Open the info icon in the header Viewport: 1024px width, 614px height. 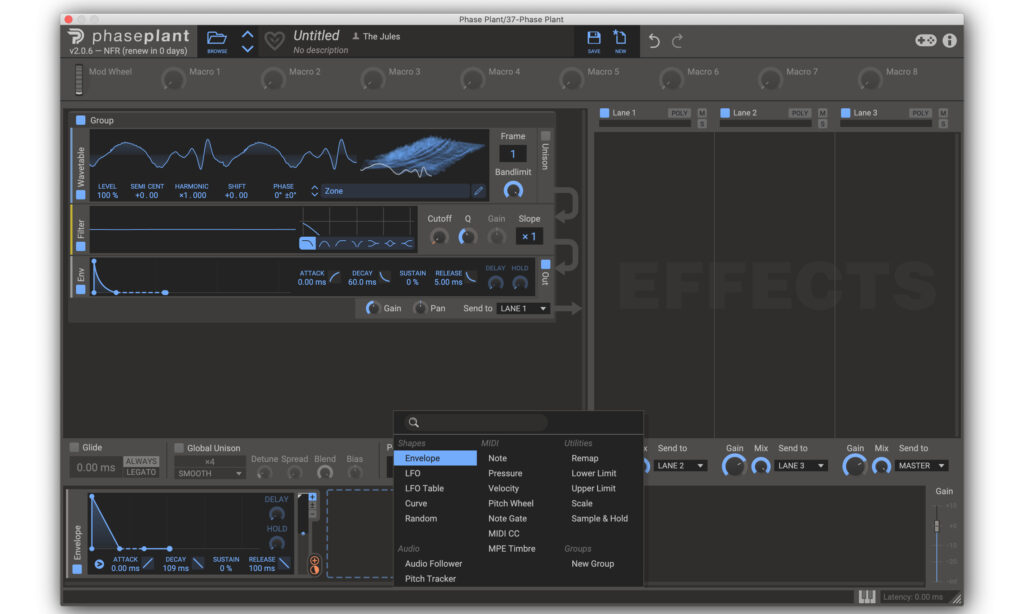(x=950, y=40)
